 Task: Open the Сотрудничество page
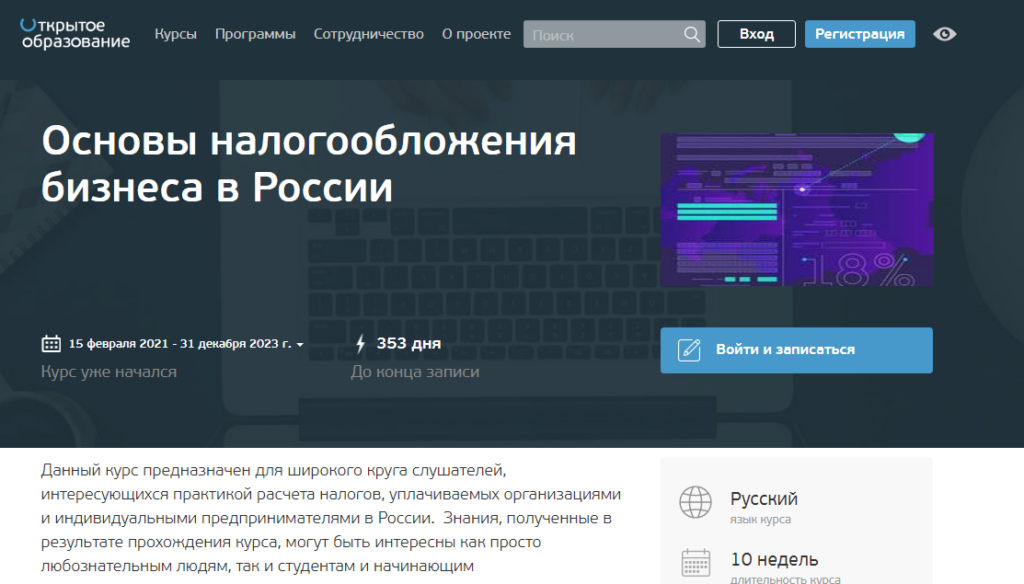click(x=369, y=34)
